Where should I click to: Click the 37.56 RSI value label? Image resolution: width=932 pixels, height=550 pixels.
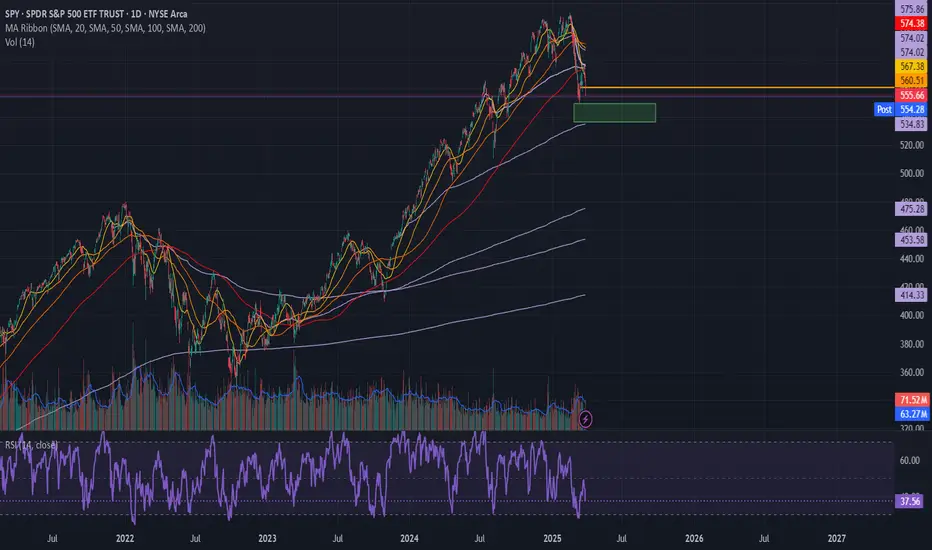[x=910, y=501]
